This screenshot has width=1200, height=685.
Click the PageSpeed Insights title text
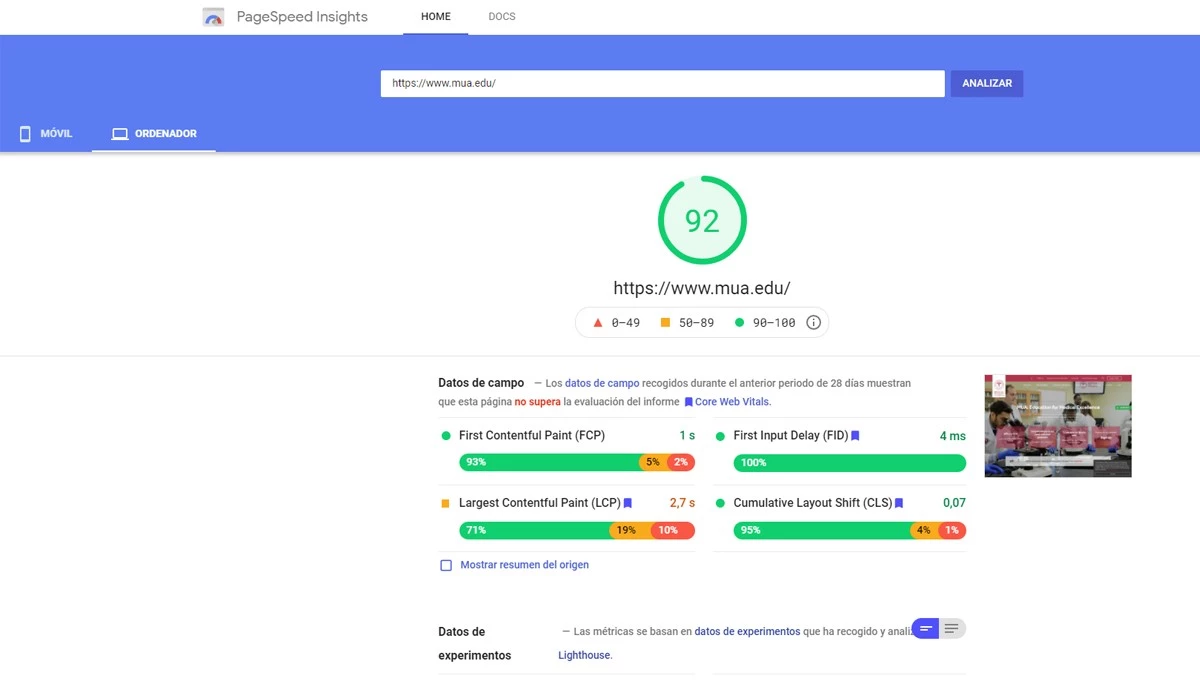click(x=302, y=17)
